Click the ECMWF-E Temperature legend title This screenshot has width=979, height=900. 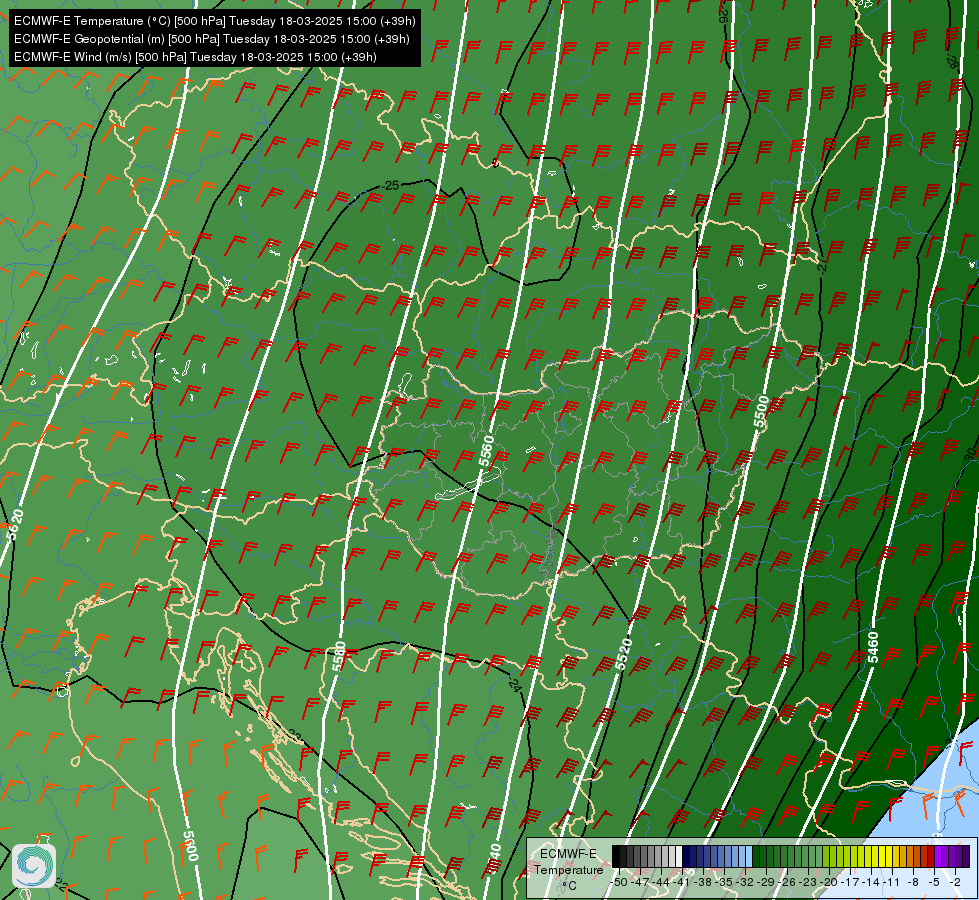tap(568, 862)
